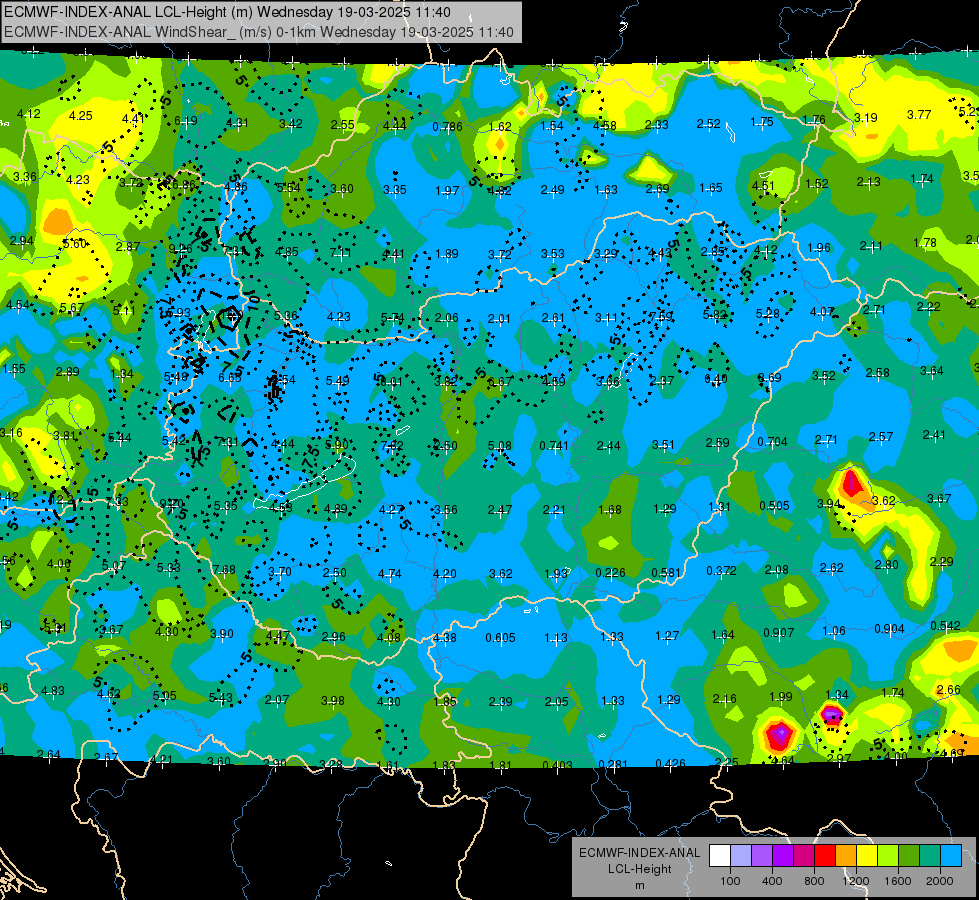The image size is (979, 900).
Task: Click the sky blue legend swatch
Action: tap(951, 856)
